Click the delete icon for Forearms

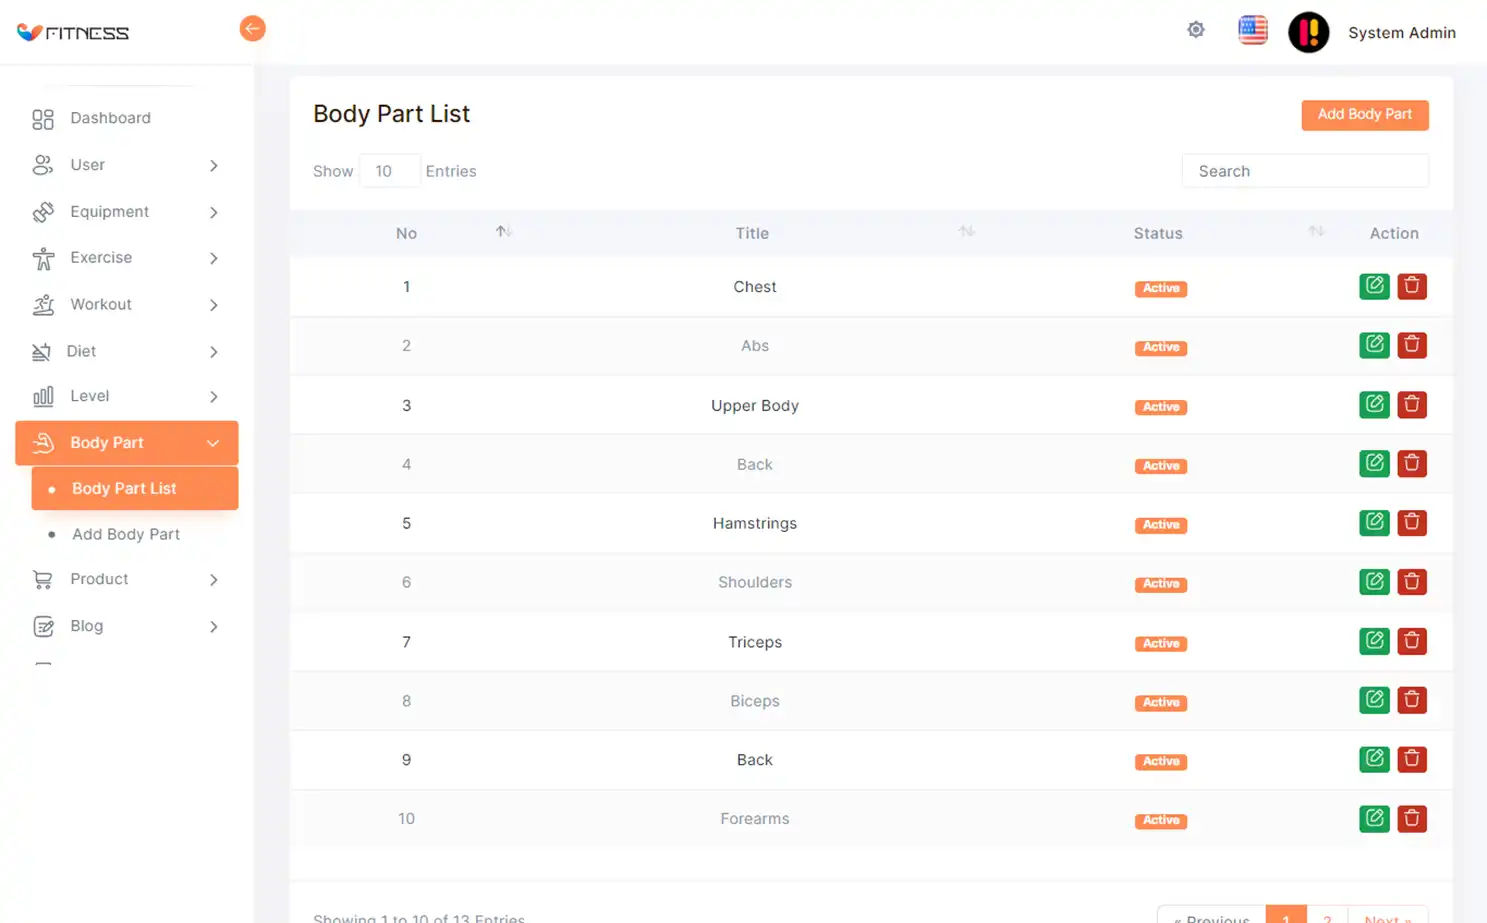[1411, 818]
